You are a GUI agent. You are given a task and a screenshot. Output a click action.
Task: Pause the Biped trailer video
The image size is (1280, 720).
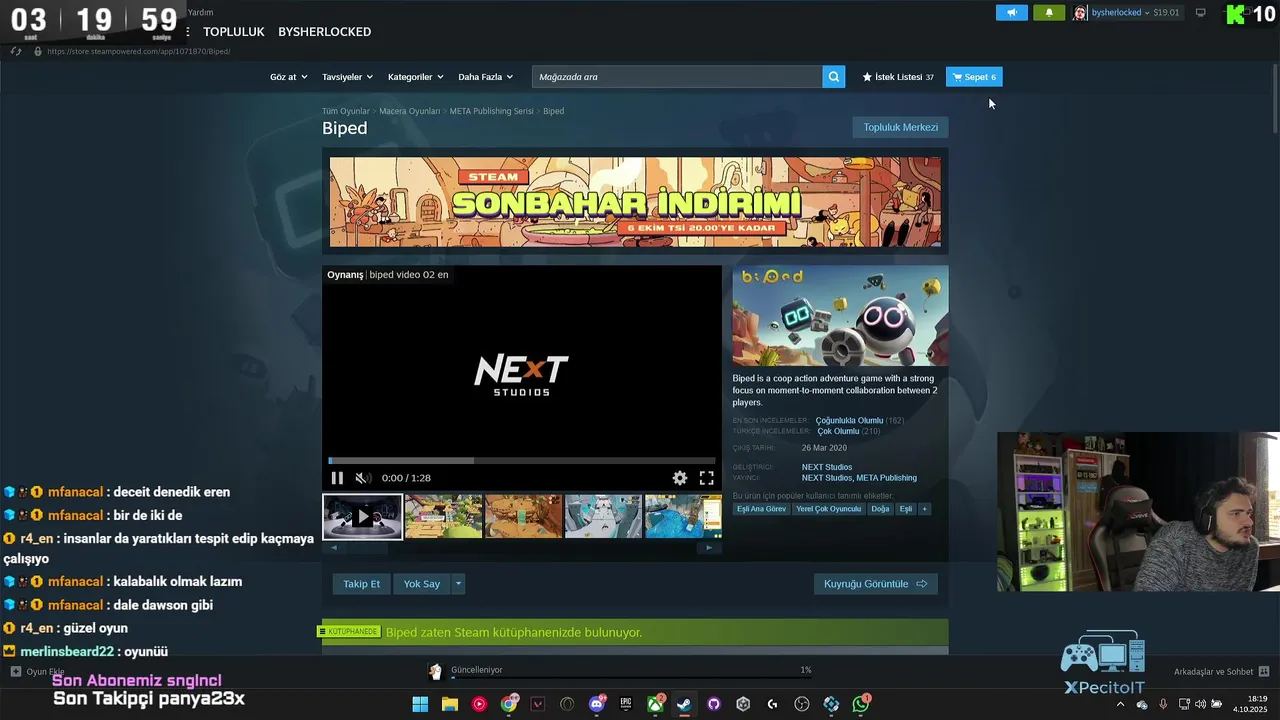tap(337, 478)
